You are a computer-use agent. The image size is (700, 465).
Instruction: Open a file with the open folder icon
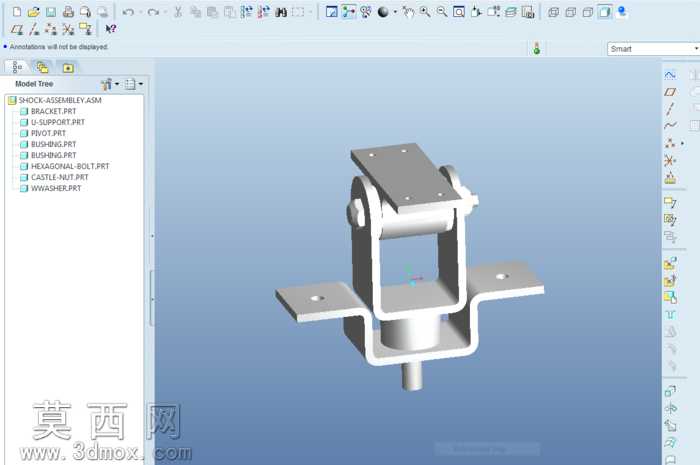click(x=33, y=12)
